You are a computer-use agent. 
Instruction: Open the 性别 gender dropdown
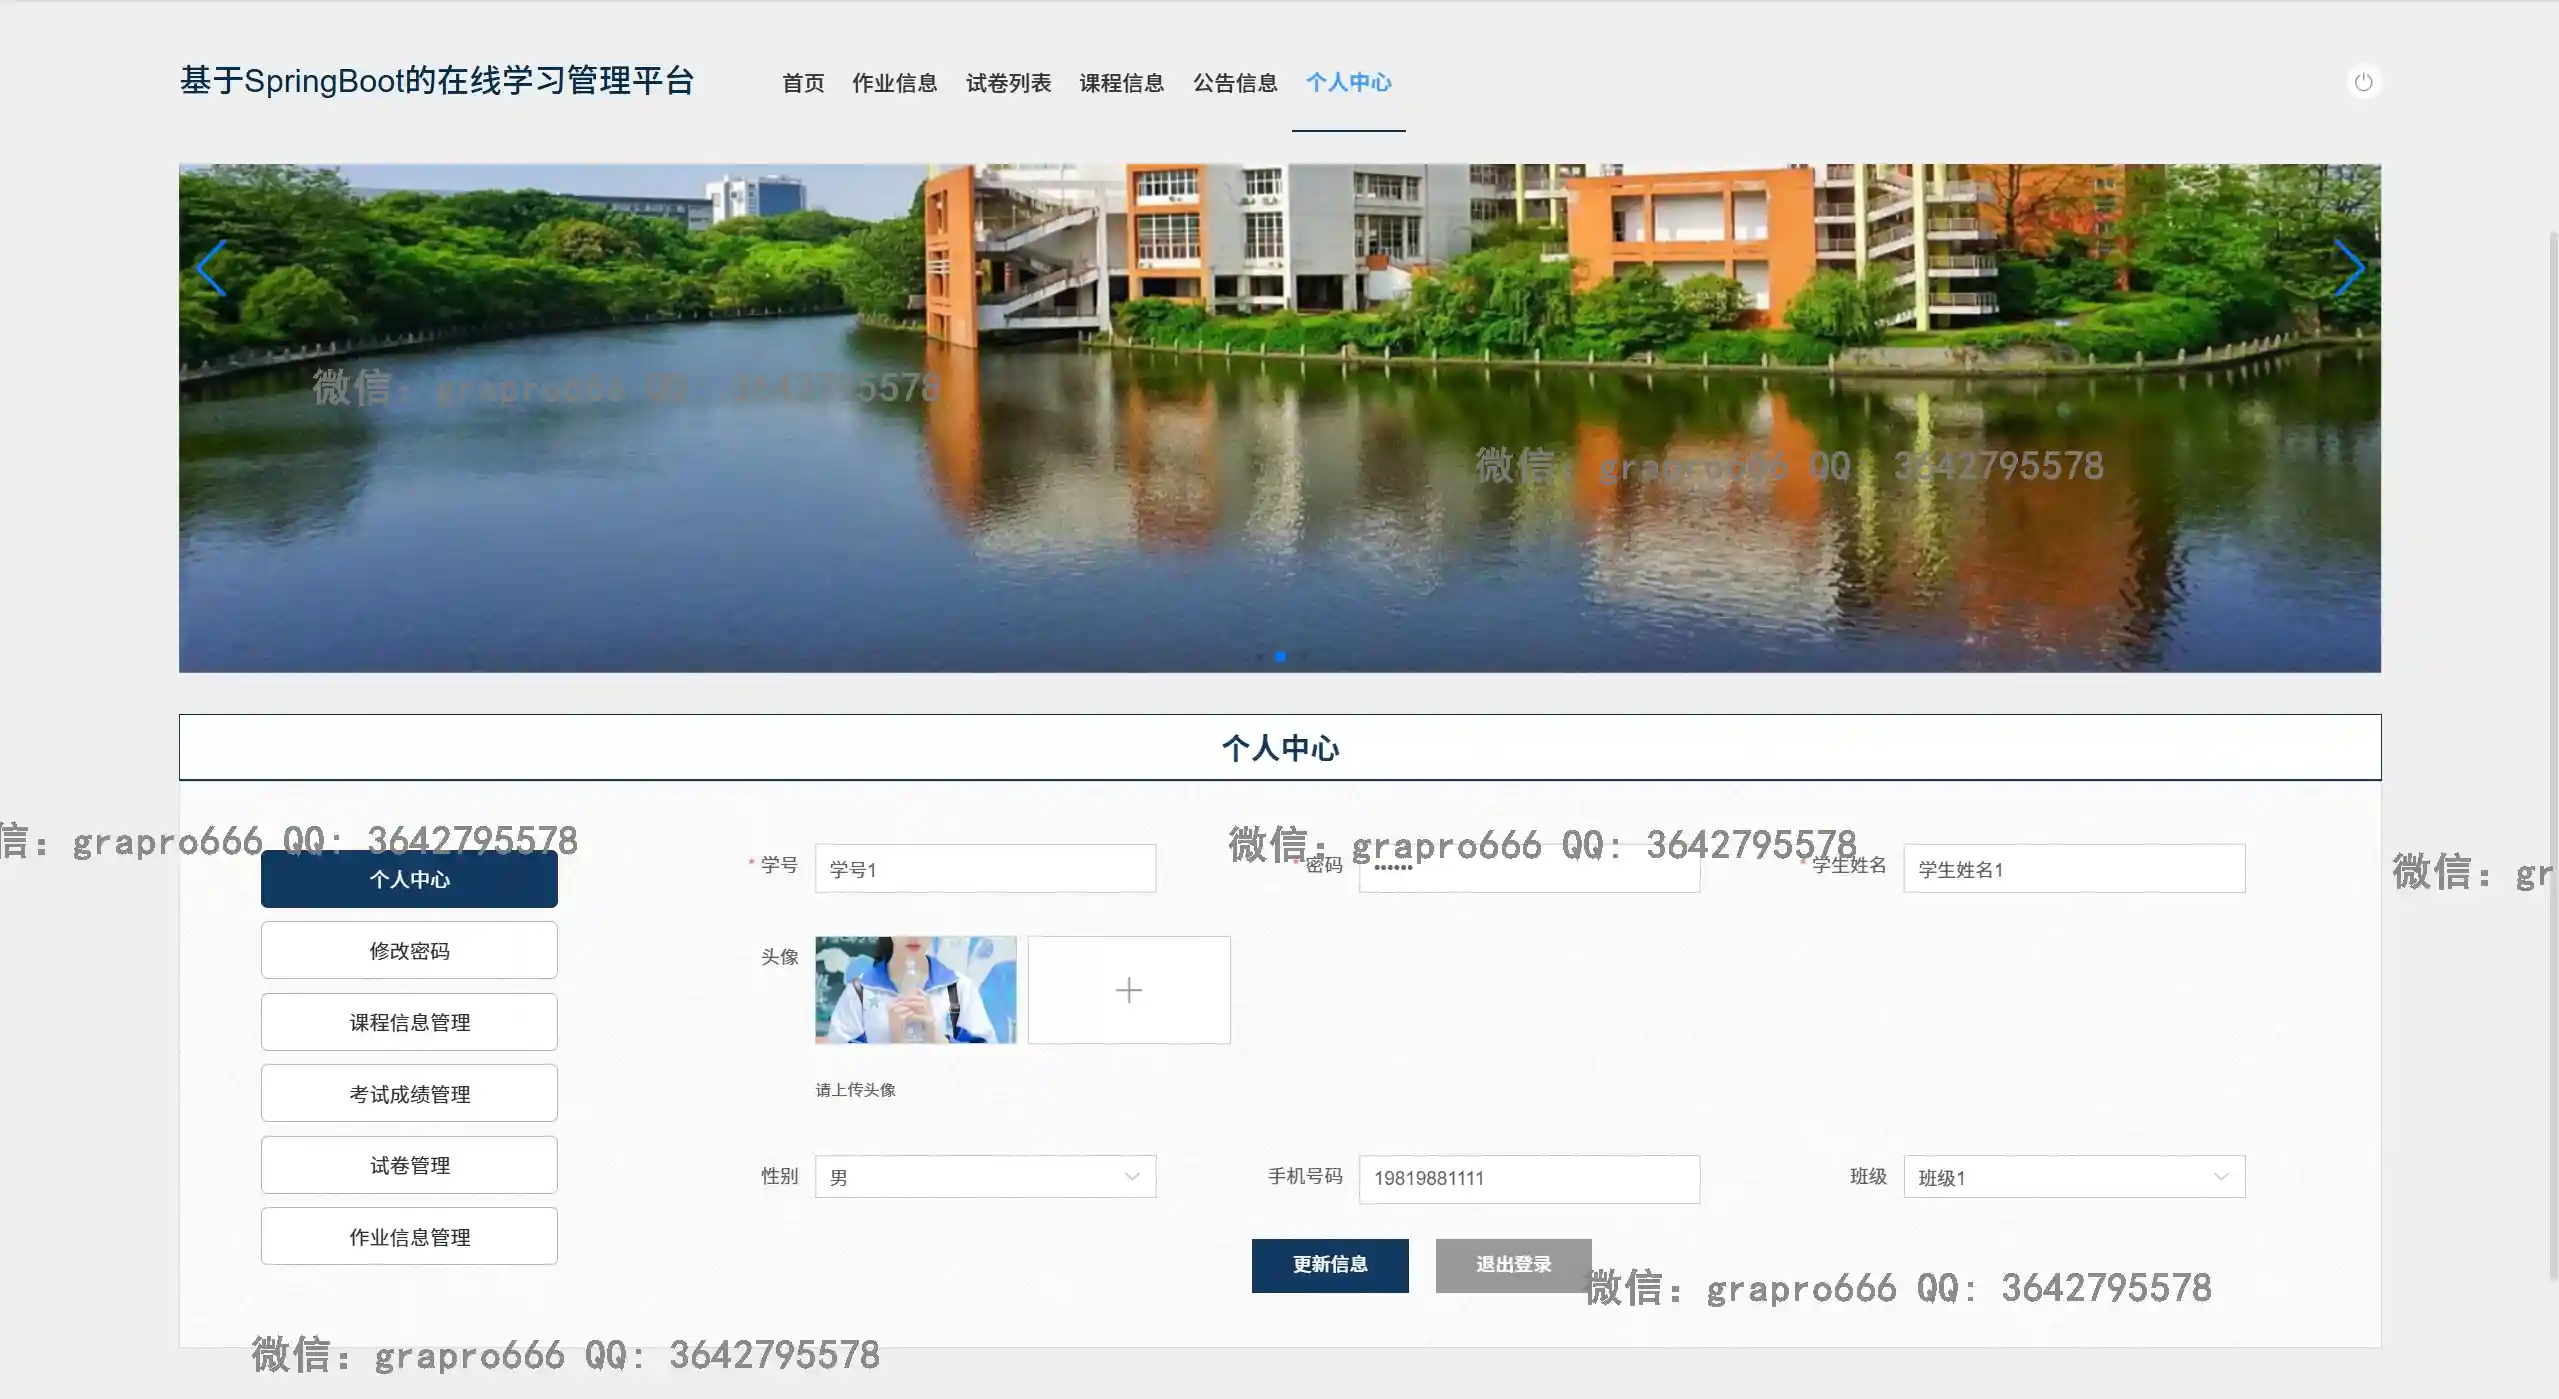[x=984, y=1177]
